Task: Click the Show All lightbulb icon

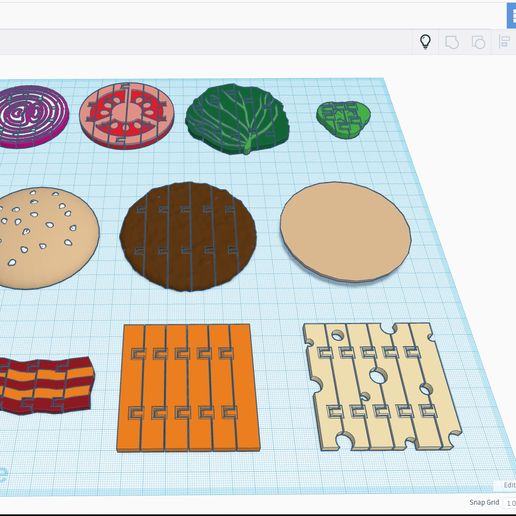Action: pos(425,42)
